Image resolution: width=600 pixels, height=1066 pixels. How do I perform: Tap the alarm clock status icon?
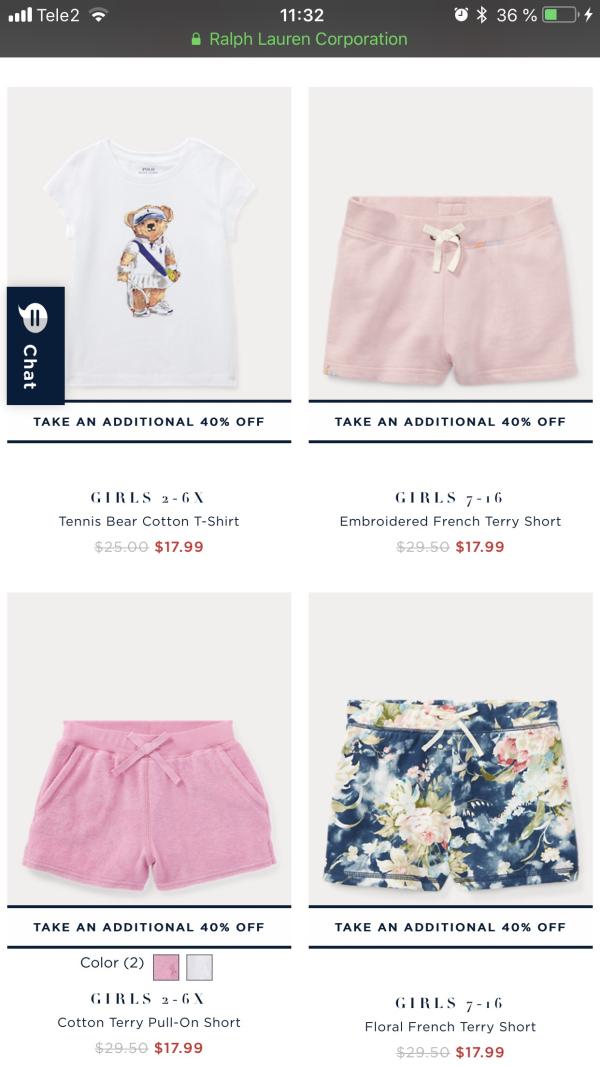tap(461, 14)
